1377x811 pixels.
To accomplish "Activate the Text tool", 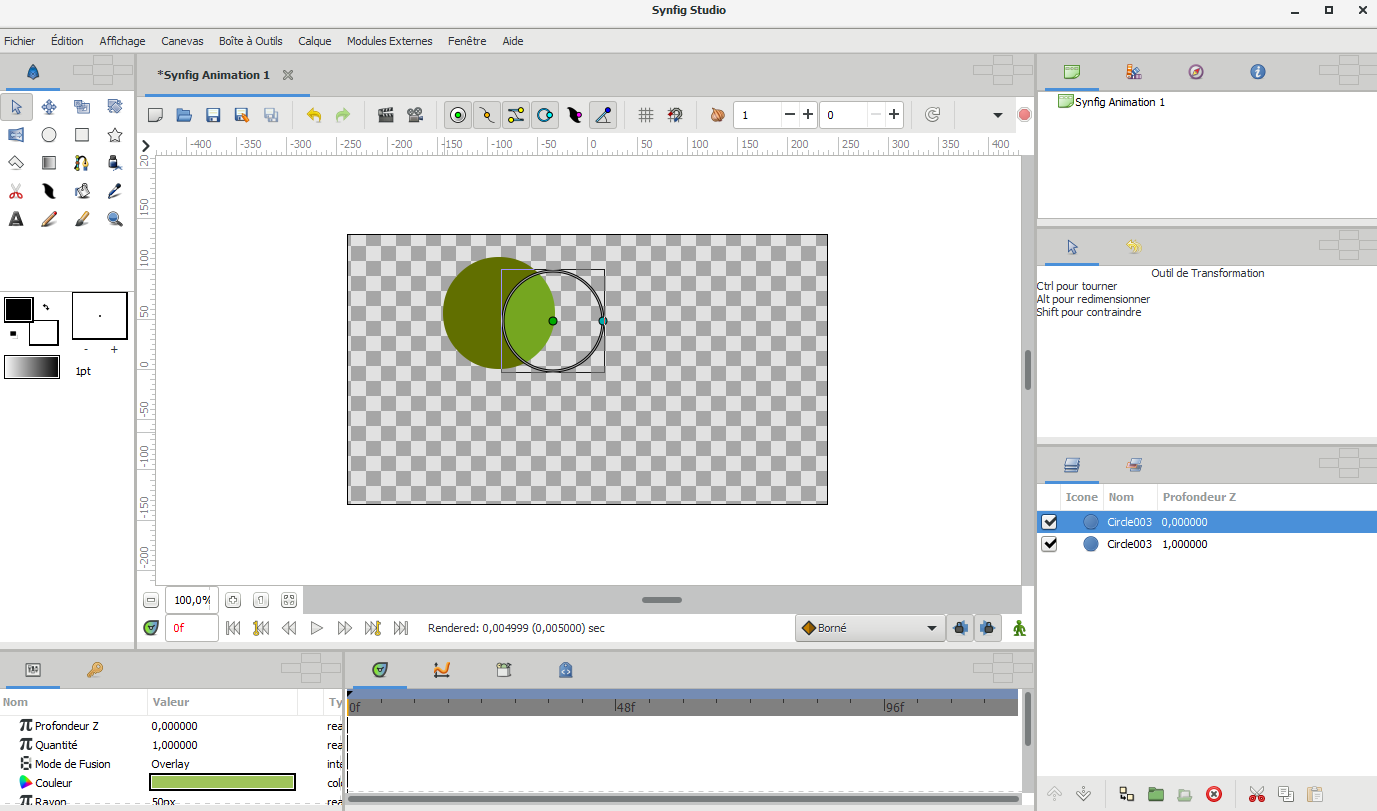I will (x=16, y=218).
